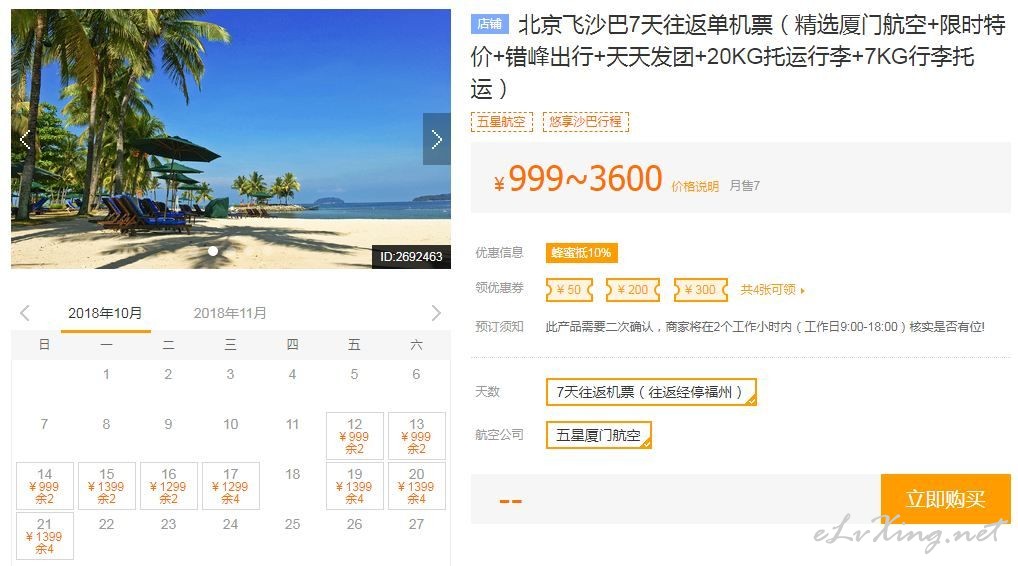This screenshot has width=1018, height=566.
Task: Advance calendar with the next month arrow
Action: (x=436, y=314)
